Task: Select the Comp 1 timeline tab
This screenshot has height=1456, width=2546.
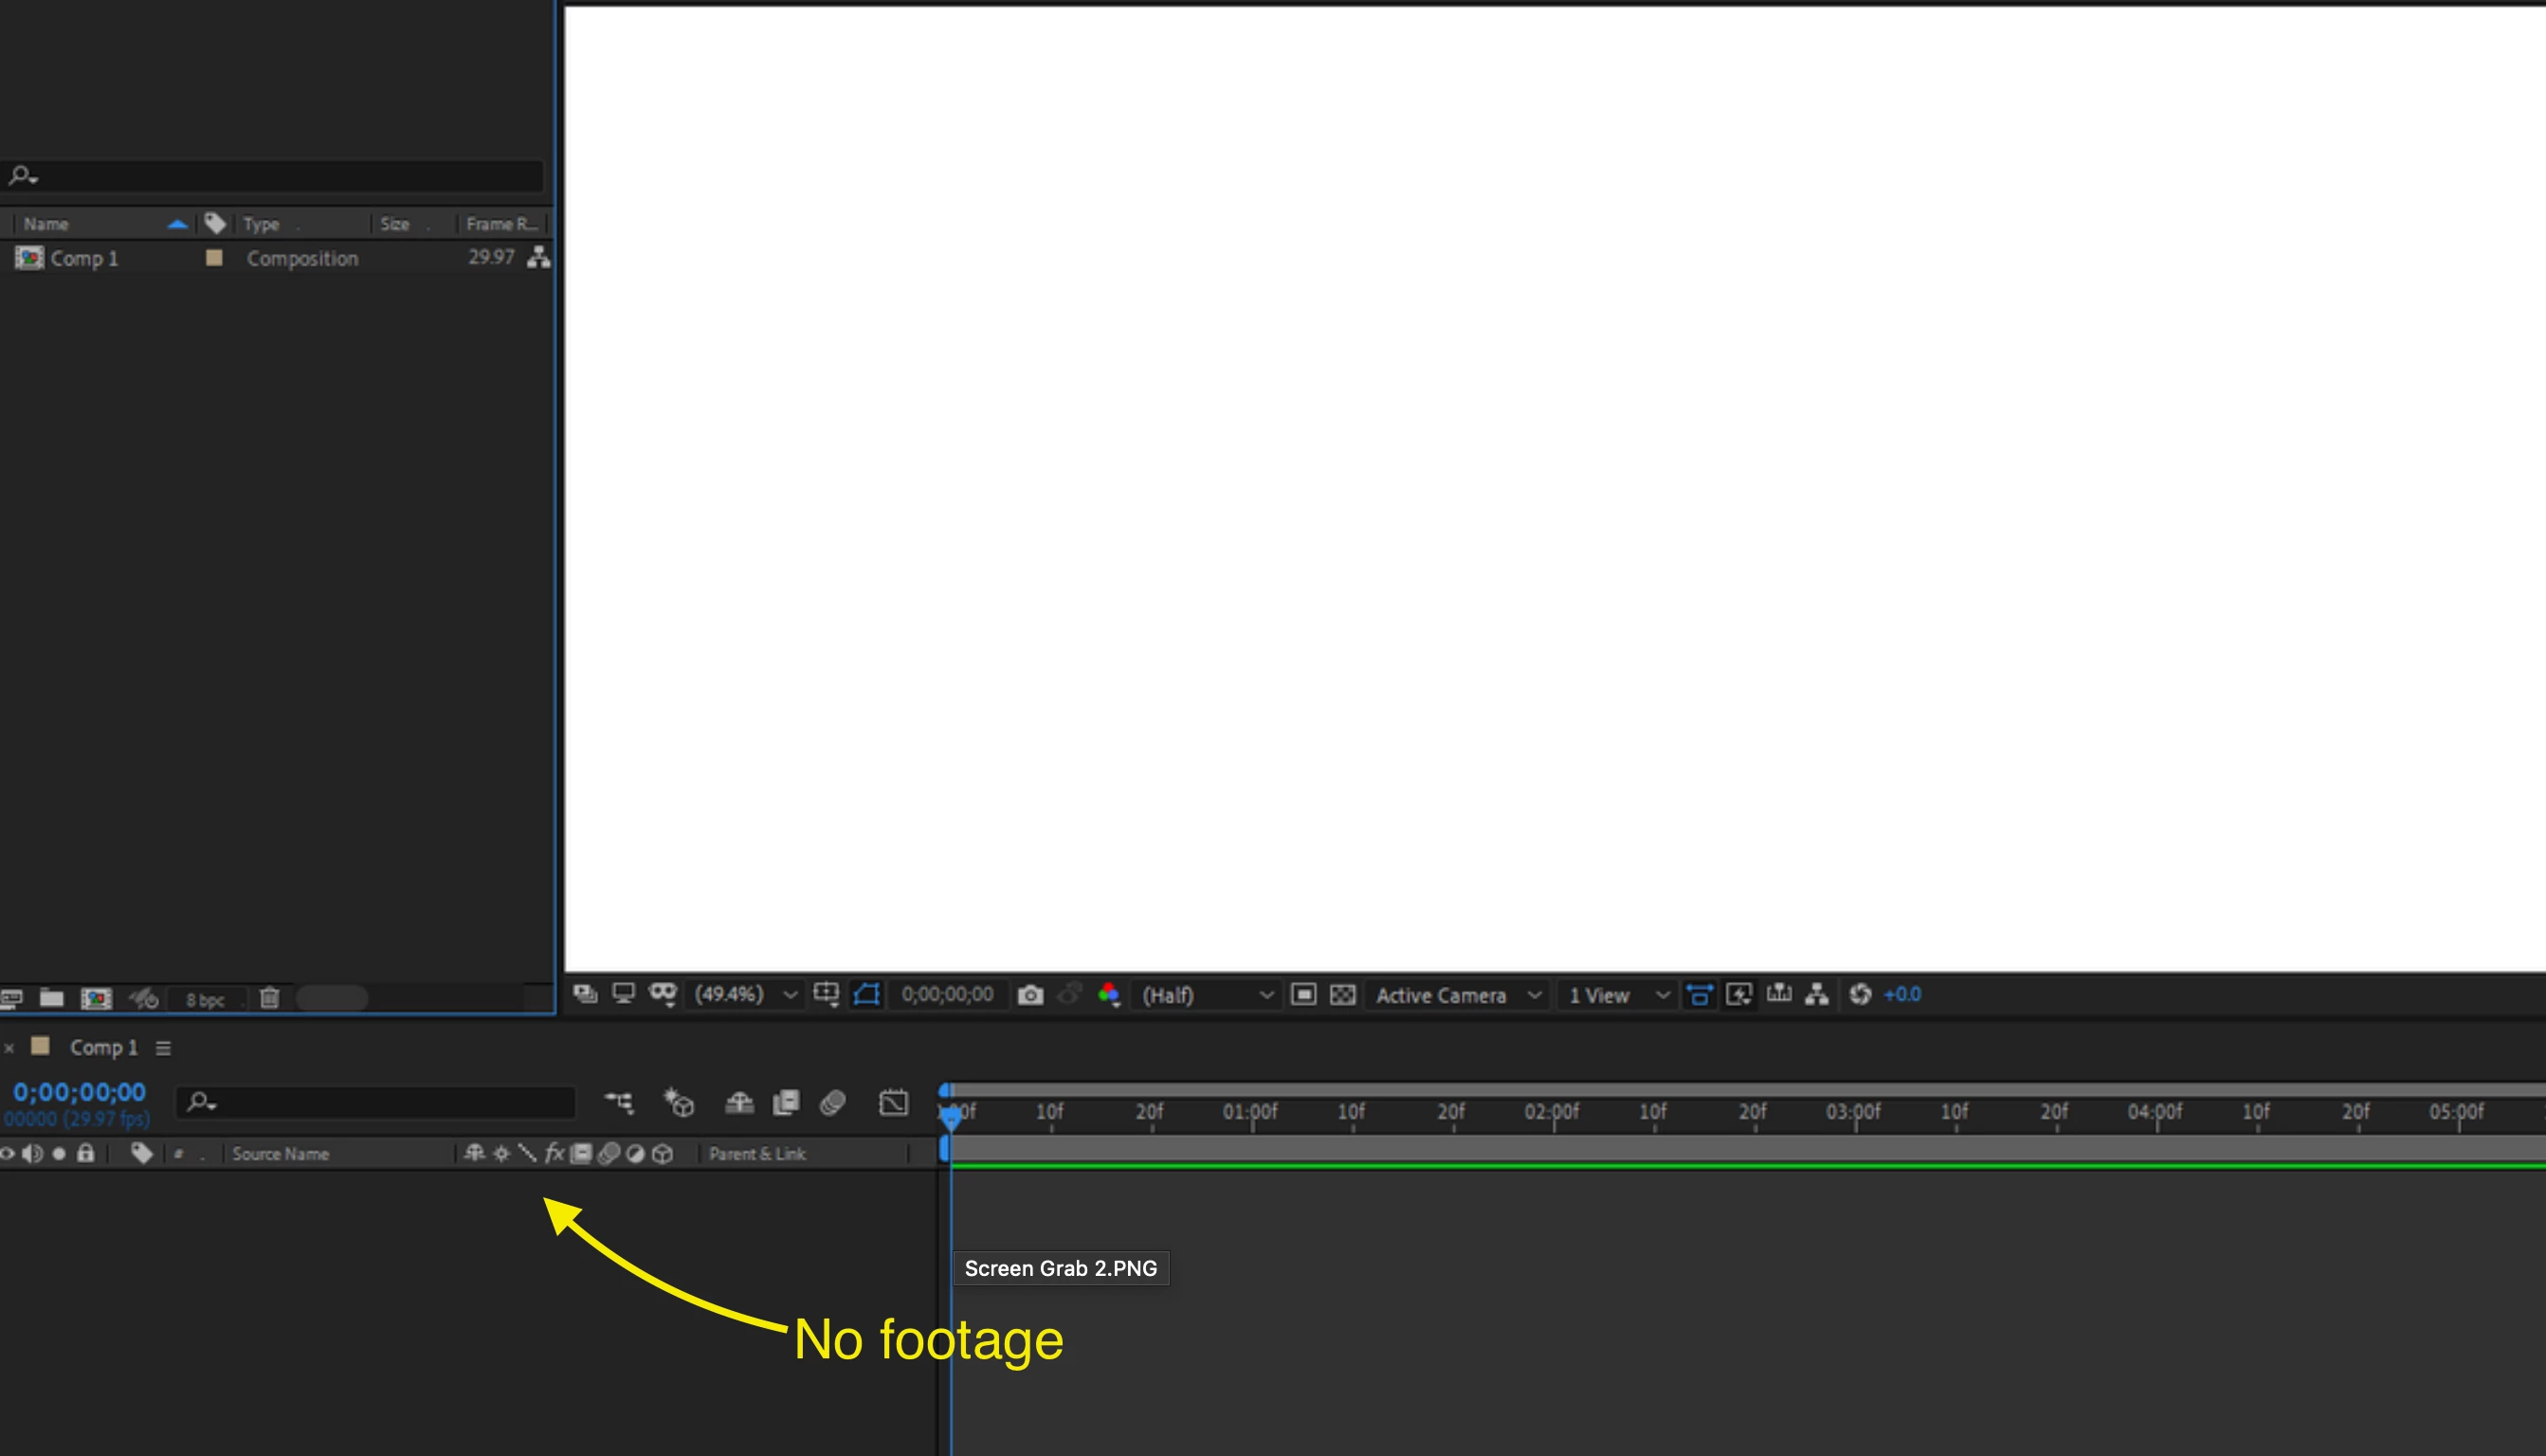Action: tap(103, 1047)
